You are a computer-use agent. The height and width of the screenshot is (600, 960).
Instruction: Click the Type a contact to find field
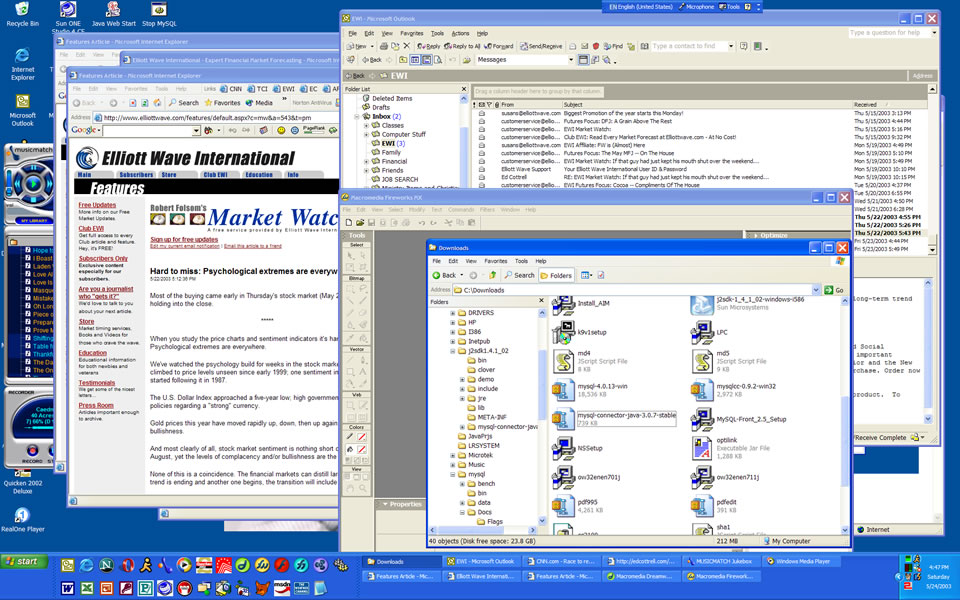pos(688,46)
